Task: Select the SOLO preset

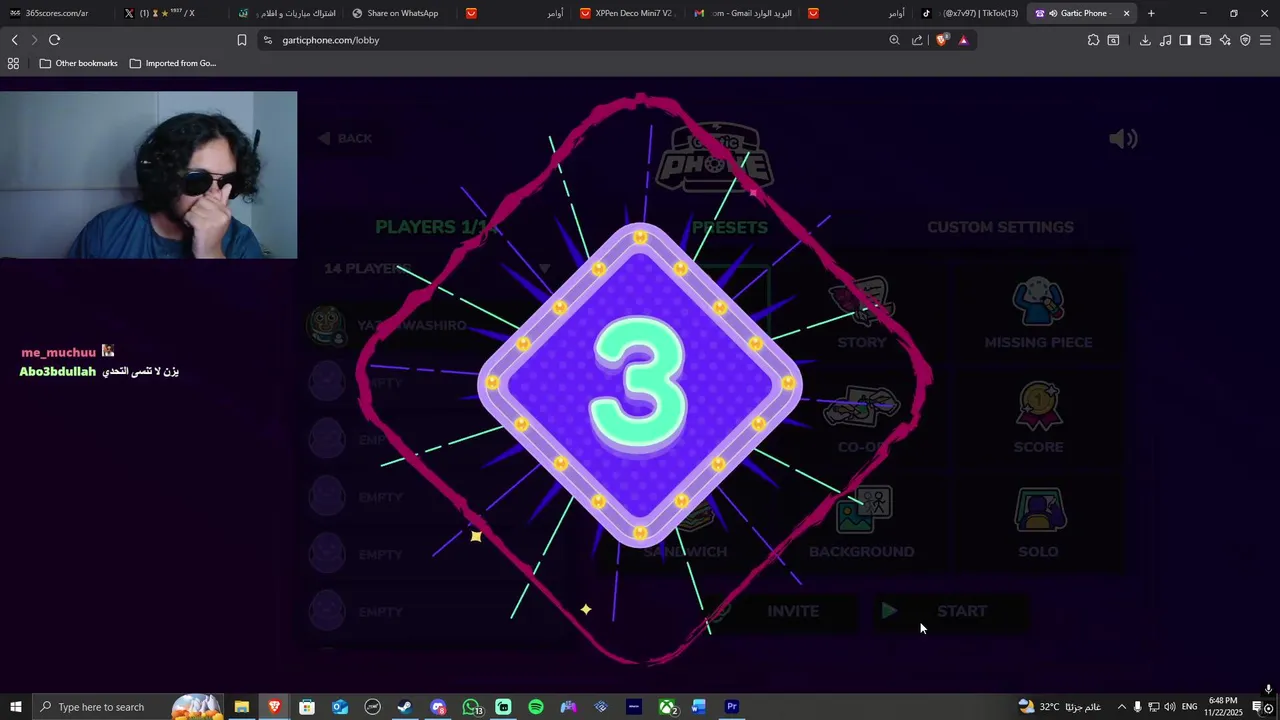Action: pos(1038,524)
